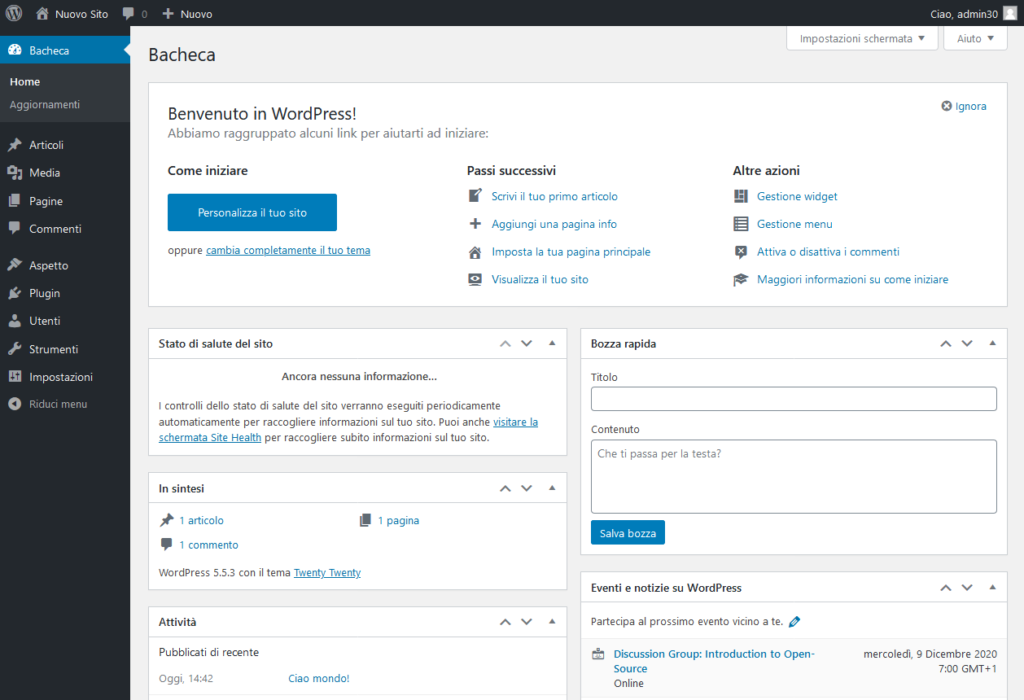Open comments bubble in top admin bar
Viewport: 1024px width, 700px height.
coord(129,13)
